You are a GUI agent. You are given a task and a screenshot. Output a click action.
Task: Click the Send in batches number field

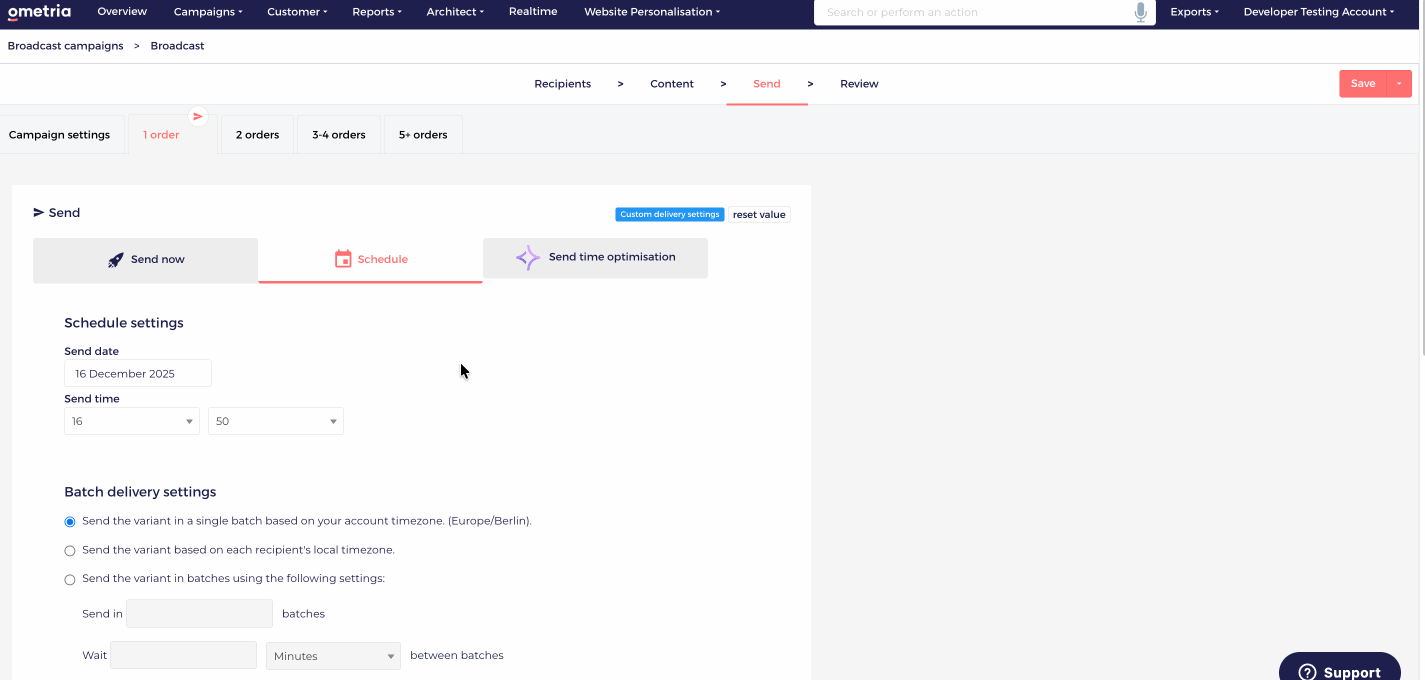200,614
